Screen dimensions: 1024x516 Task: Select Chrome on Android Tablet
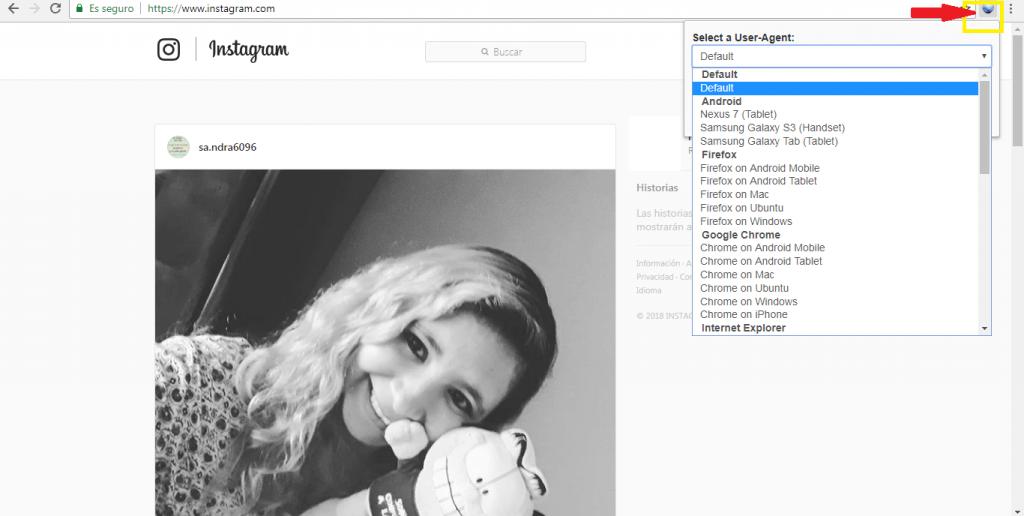pos(835,261)
